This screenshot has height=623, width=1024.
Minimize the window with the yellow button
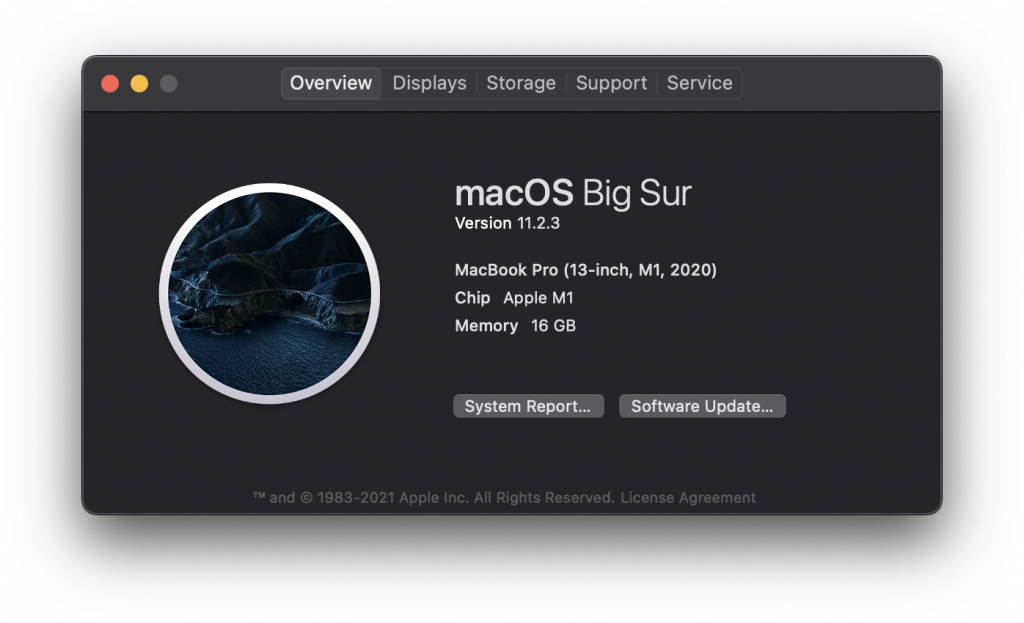[141, 84]
